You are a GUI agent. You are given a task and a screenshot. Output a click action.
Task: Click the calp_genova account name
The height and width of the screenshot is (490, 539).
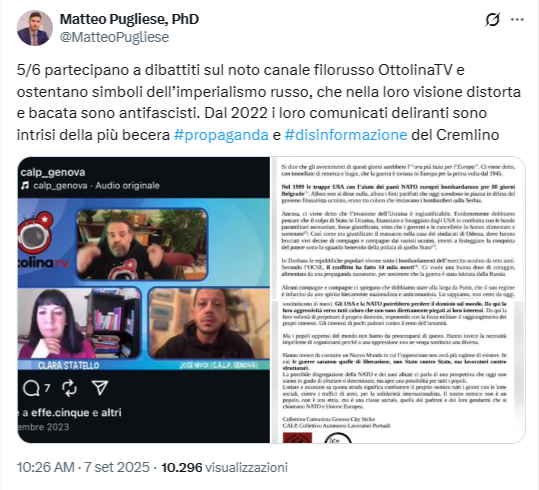[53, 172]
